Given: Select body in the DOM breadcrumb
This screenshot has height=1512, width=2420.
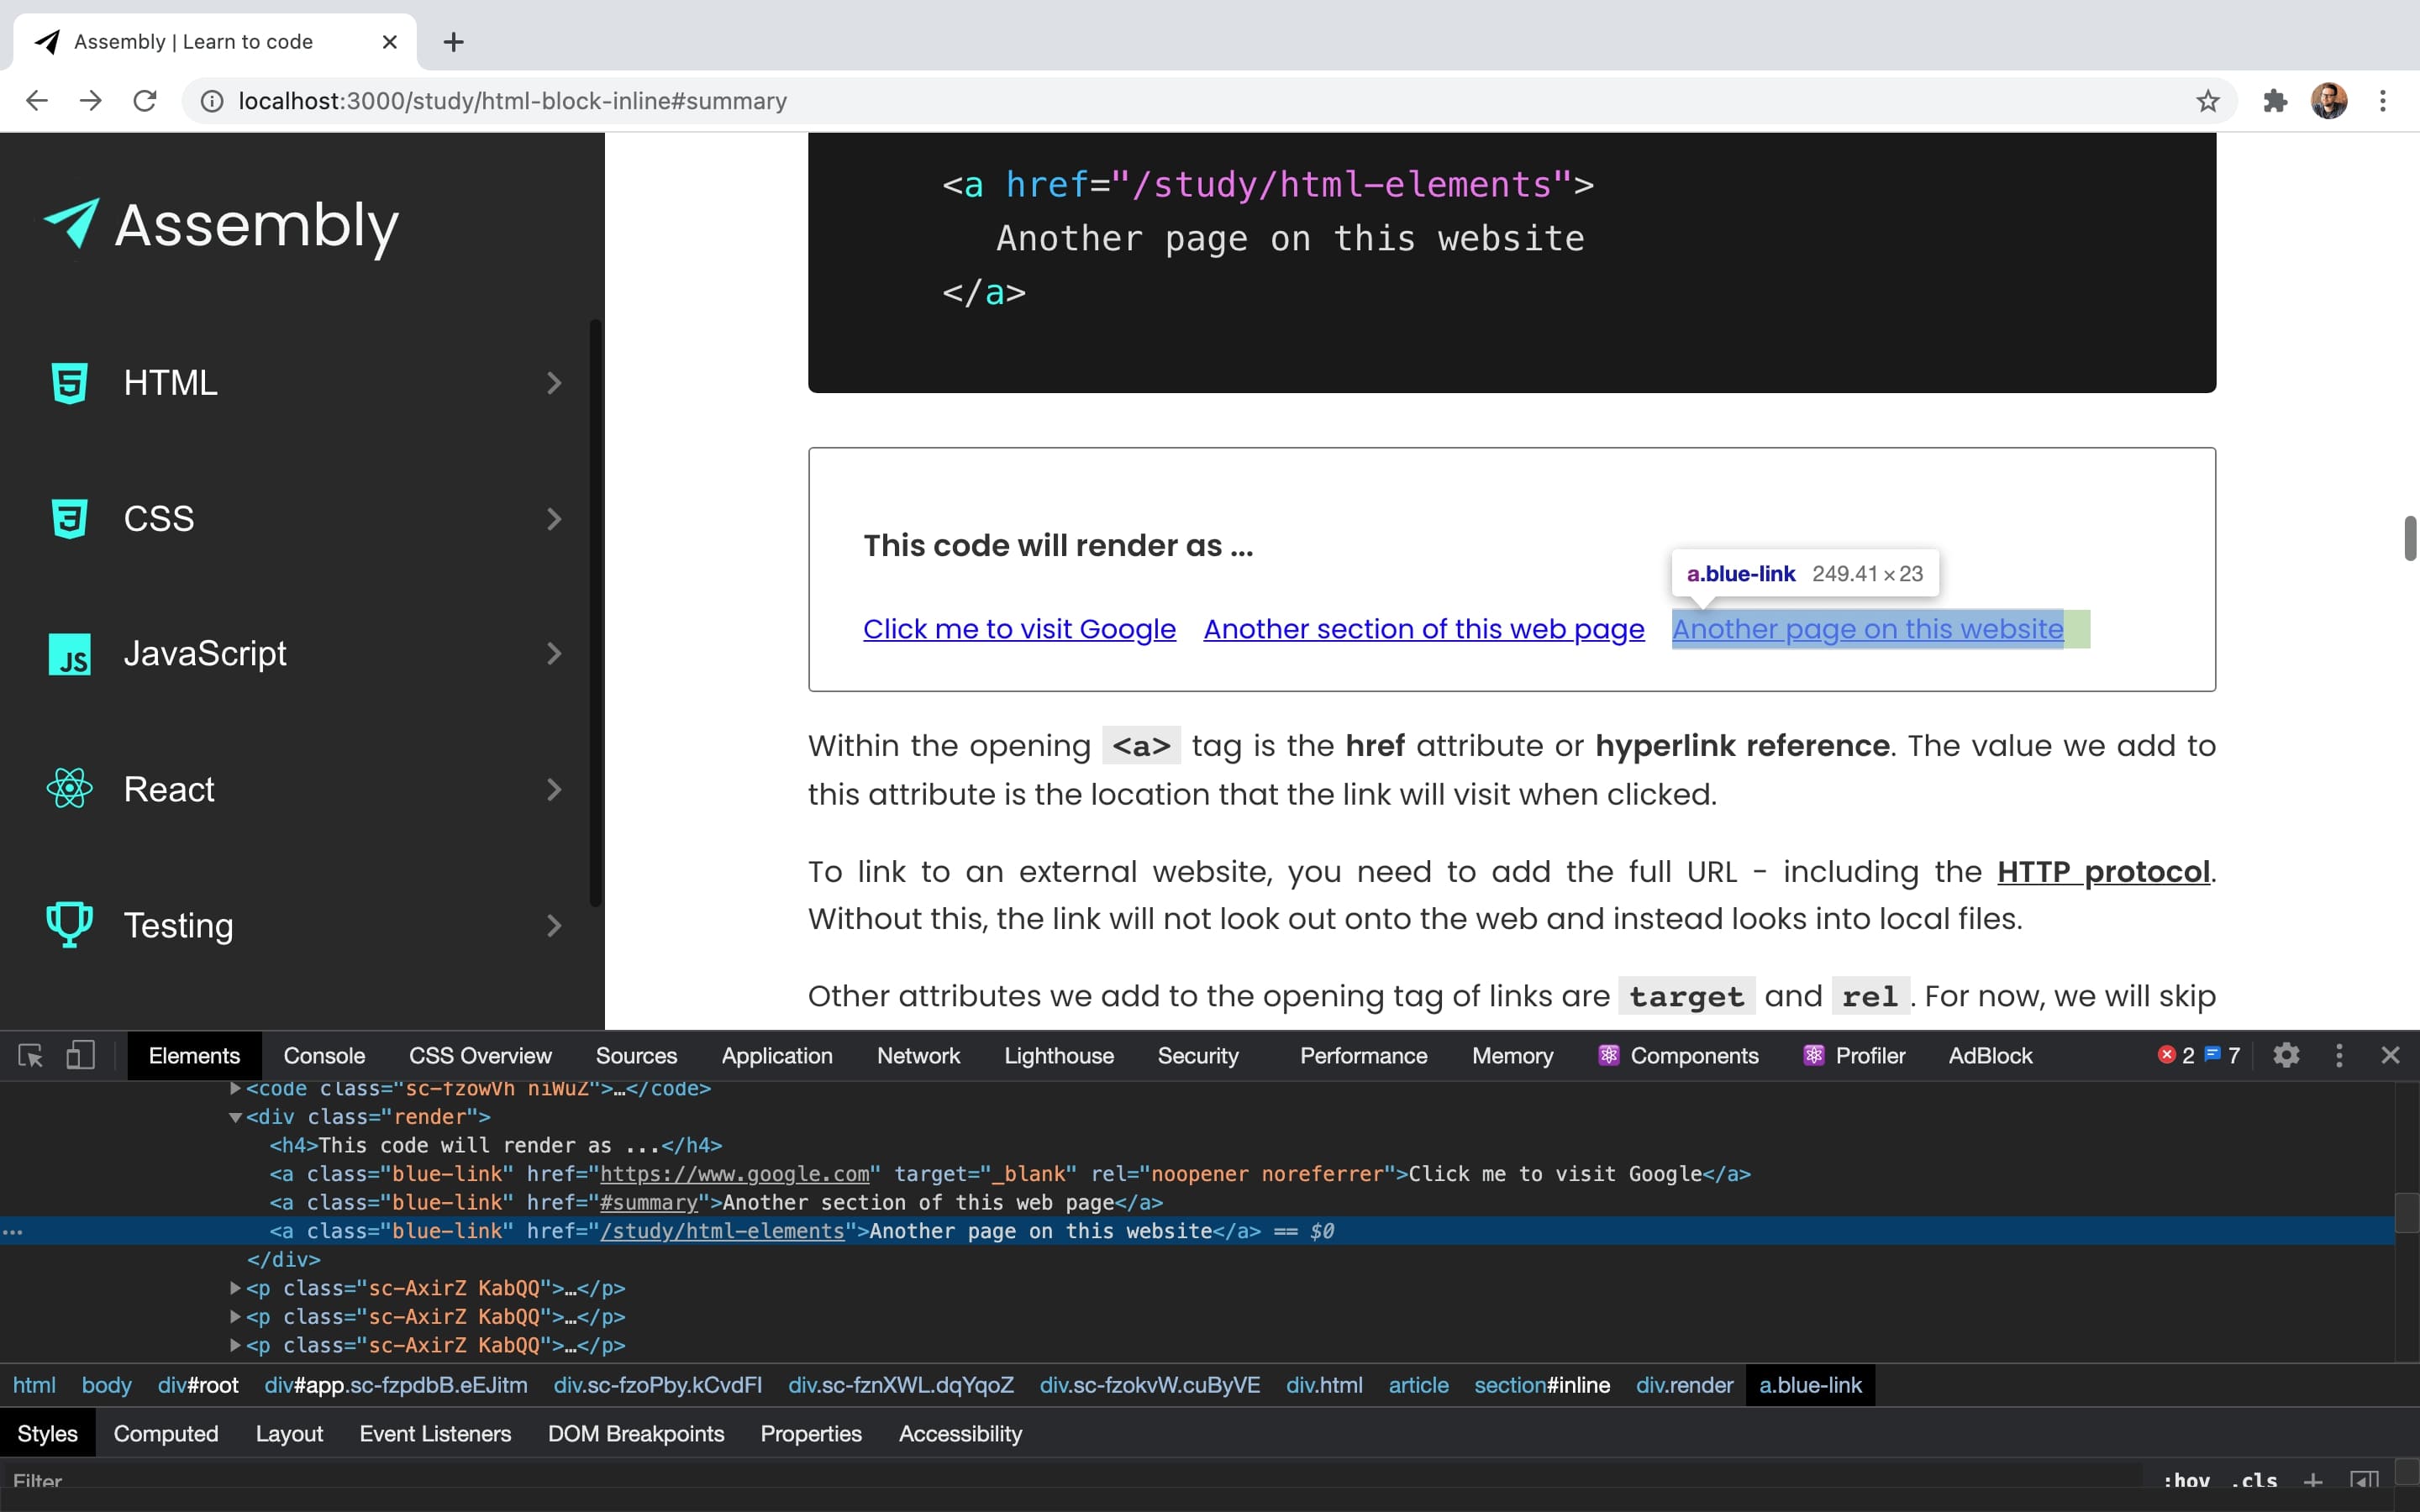Looking at the screenshot, I should click(106, 1386).
